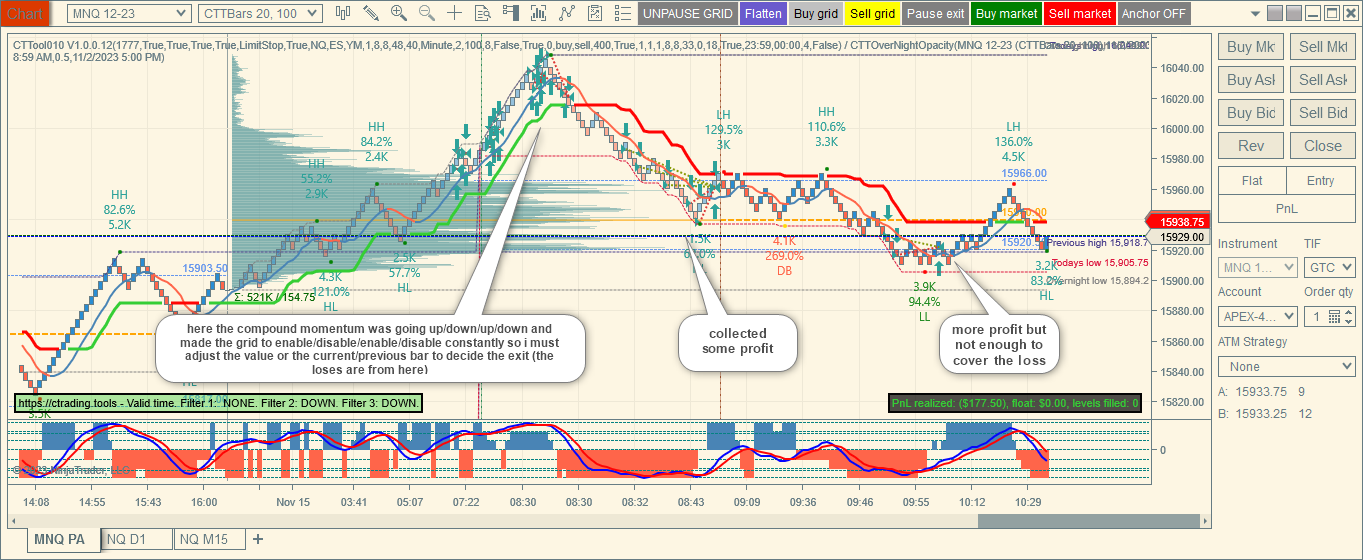Open the title bar window menu arrow
This screenshot has height=560, width=1363.
(1254, 13)
